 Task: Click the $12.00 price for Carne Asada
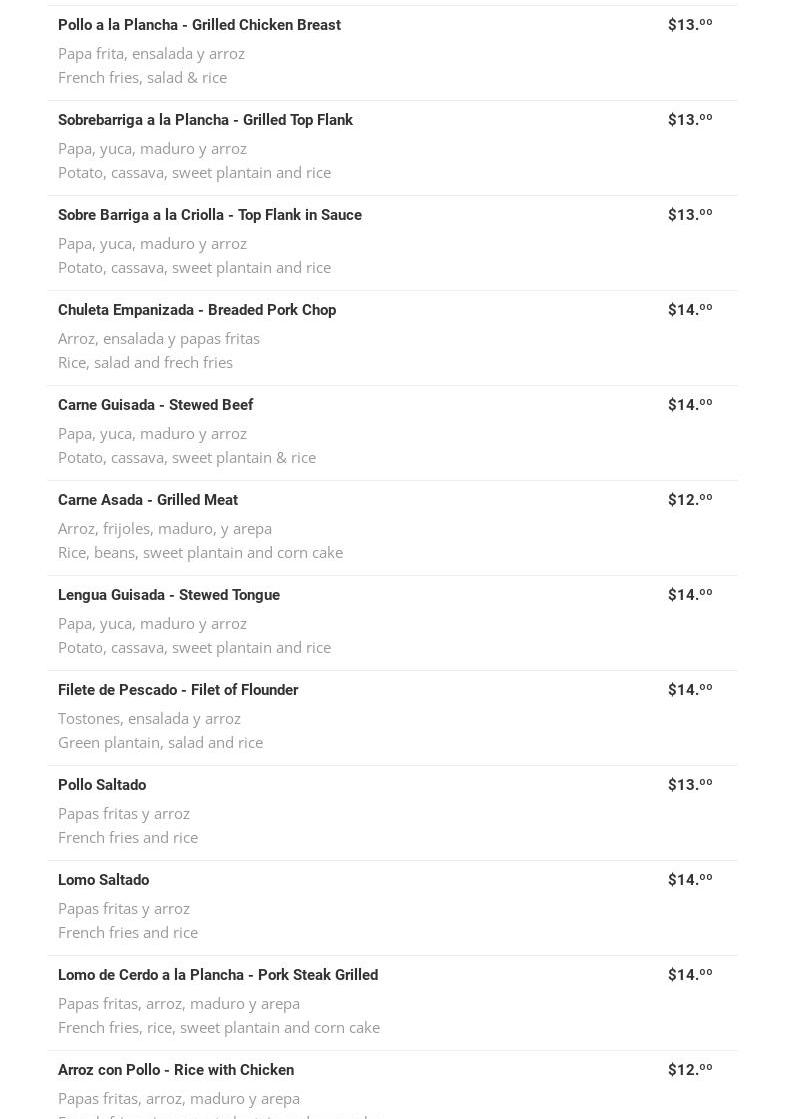(x=690, y=500)
